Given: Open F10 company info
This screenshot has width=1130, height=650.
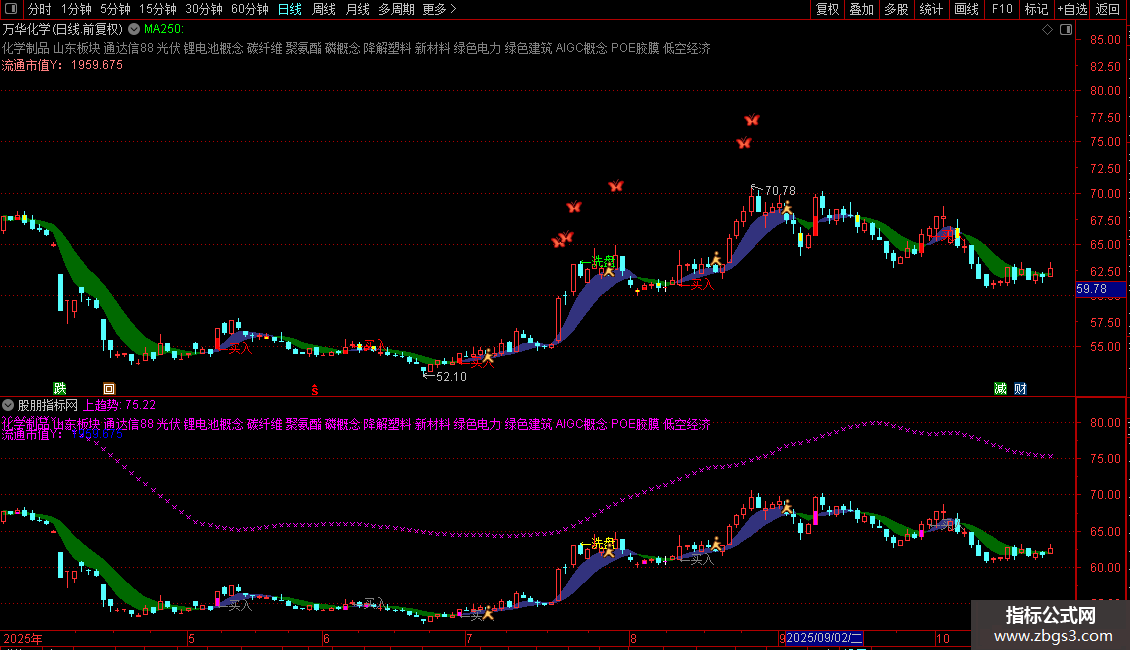Looking at the screenshot, I should 1002,9.
